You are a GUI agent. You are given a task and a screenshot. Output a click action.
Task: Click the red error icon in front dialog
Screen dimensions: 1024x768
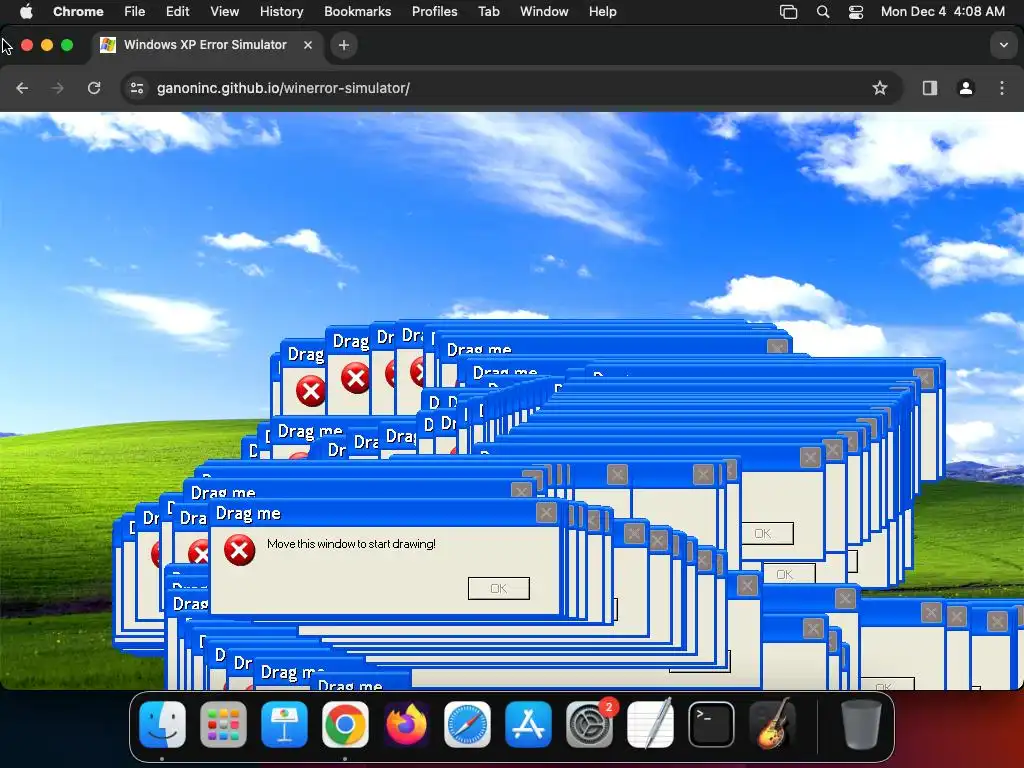coord(239,550)
